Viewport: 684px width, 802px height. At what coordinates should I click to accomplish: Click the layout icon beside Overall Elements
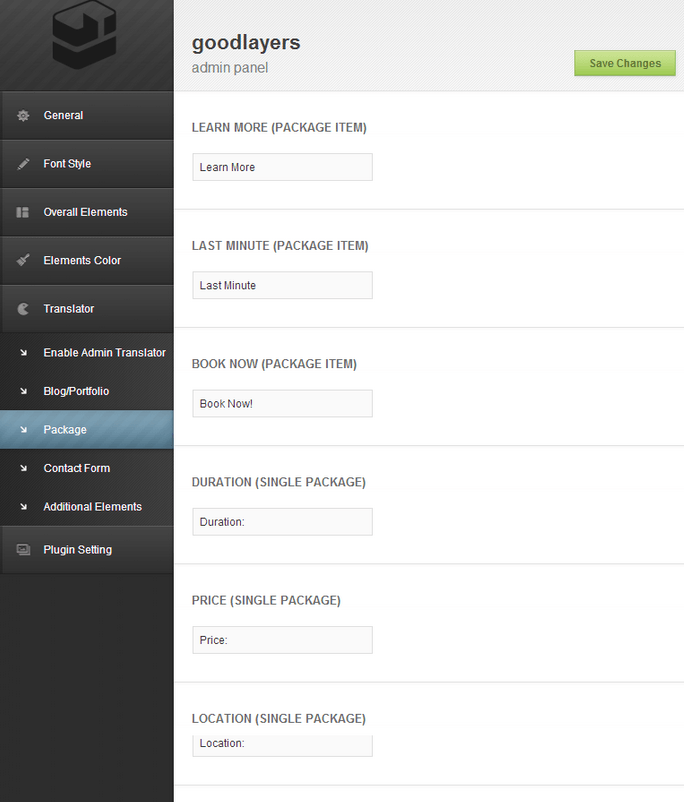click(x=23, y=212)
